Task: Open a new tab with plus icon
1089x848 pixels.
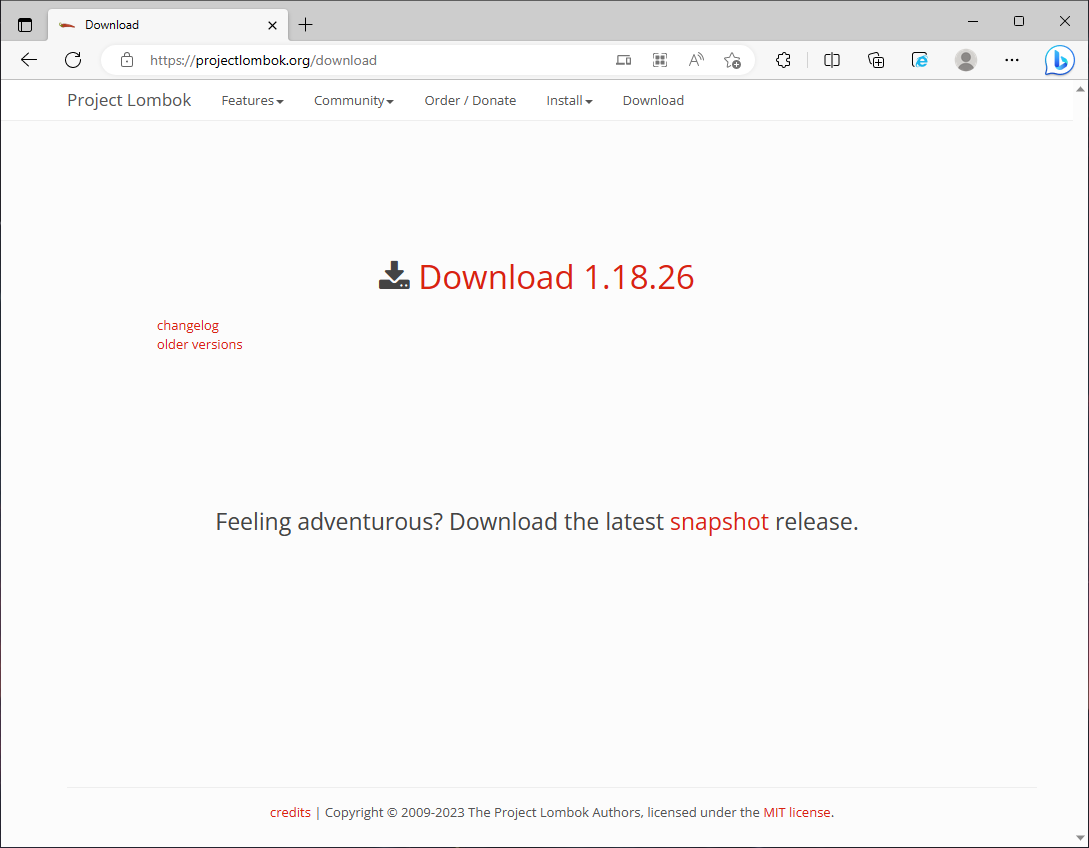Action: 306,25
